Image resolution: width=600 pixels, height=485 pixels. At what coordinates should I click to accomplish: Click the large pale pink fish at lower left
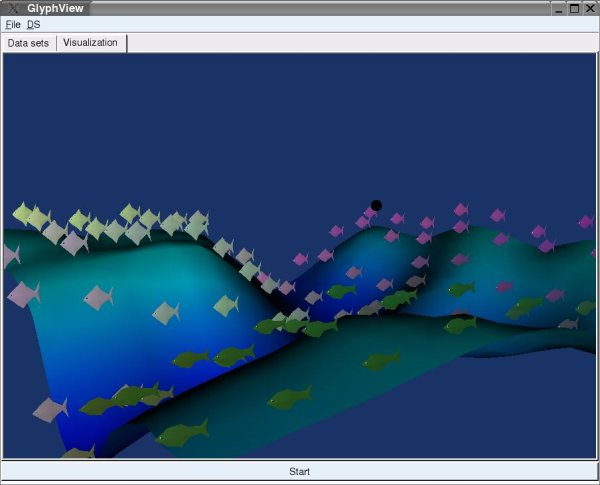[49, 409]
